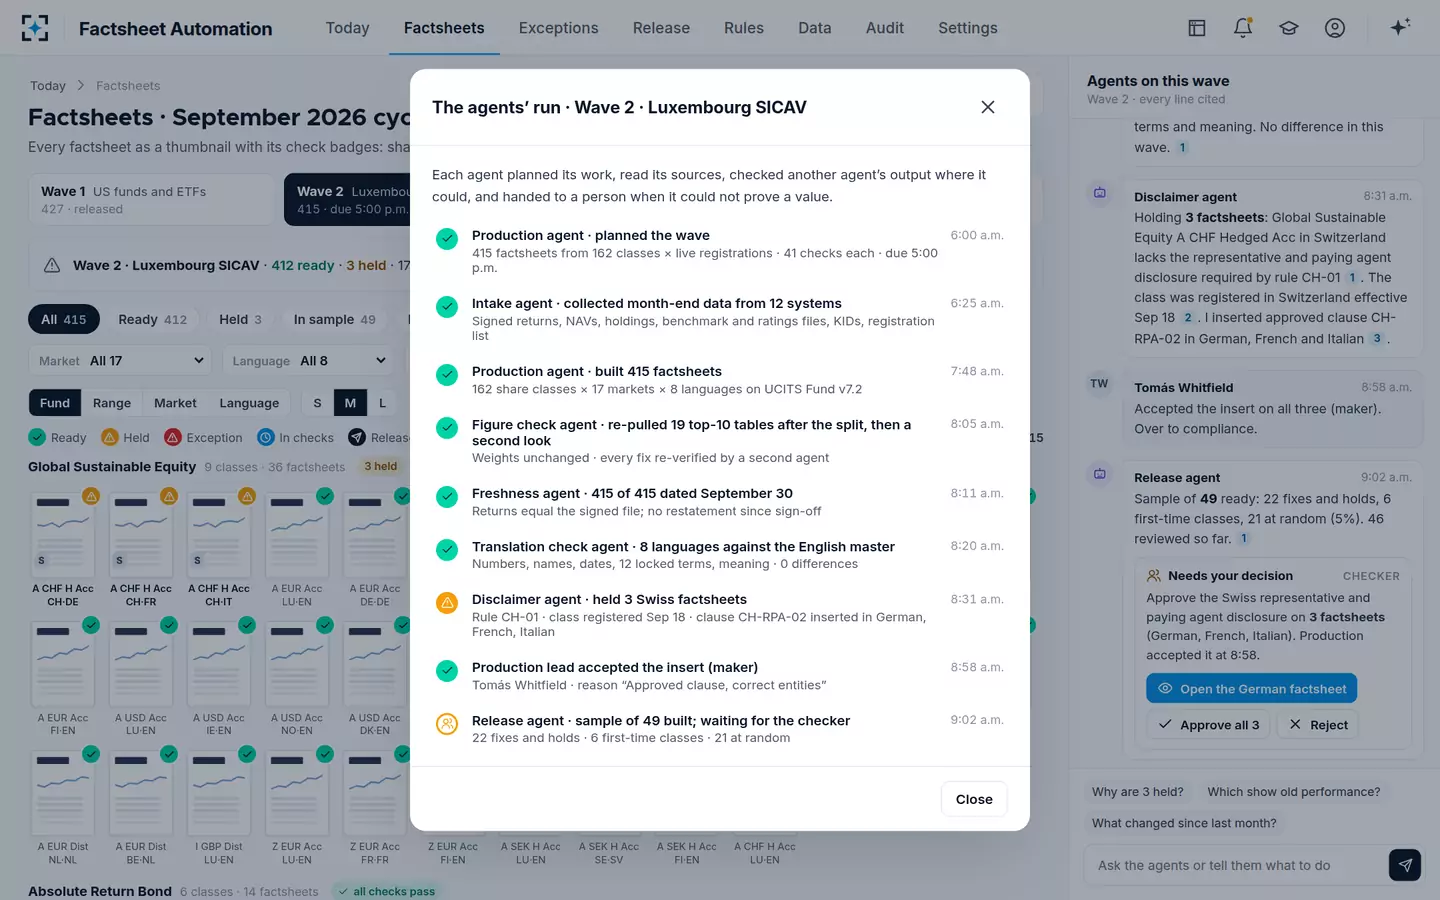Click the green check on Translation check agent step
Screen dimensions: 1440x900
[x=447, y=550]
